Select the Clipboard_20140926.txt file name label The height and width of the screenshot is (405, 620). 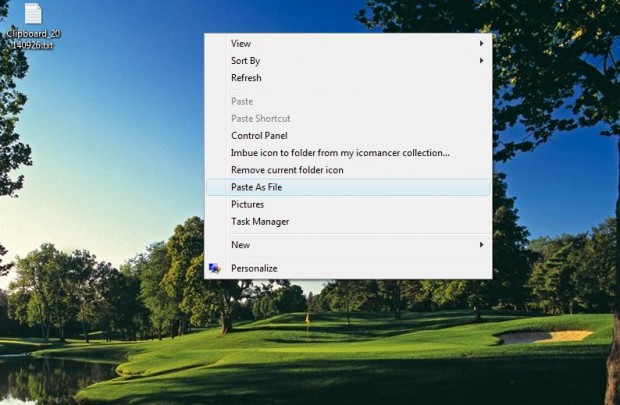click(x=33, y=39)
